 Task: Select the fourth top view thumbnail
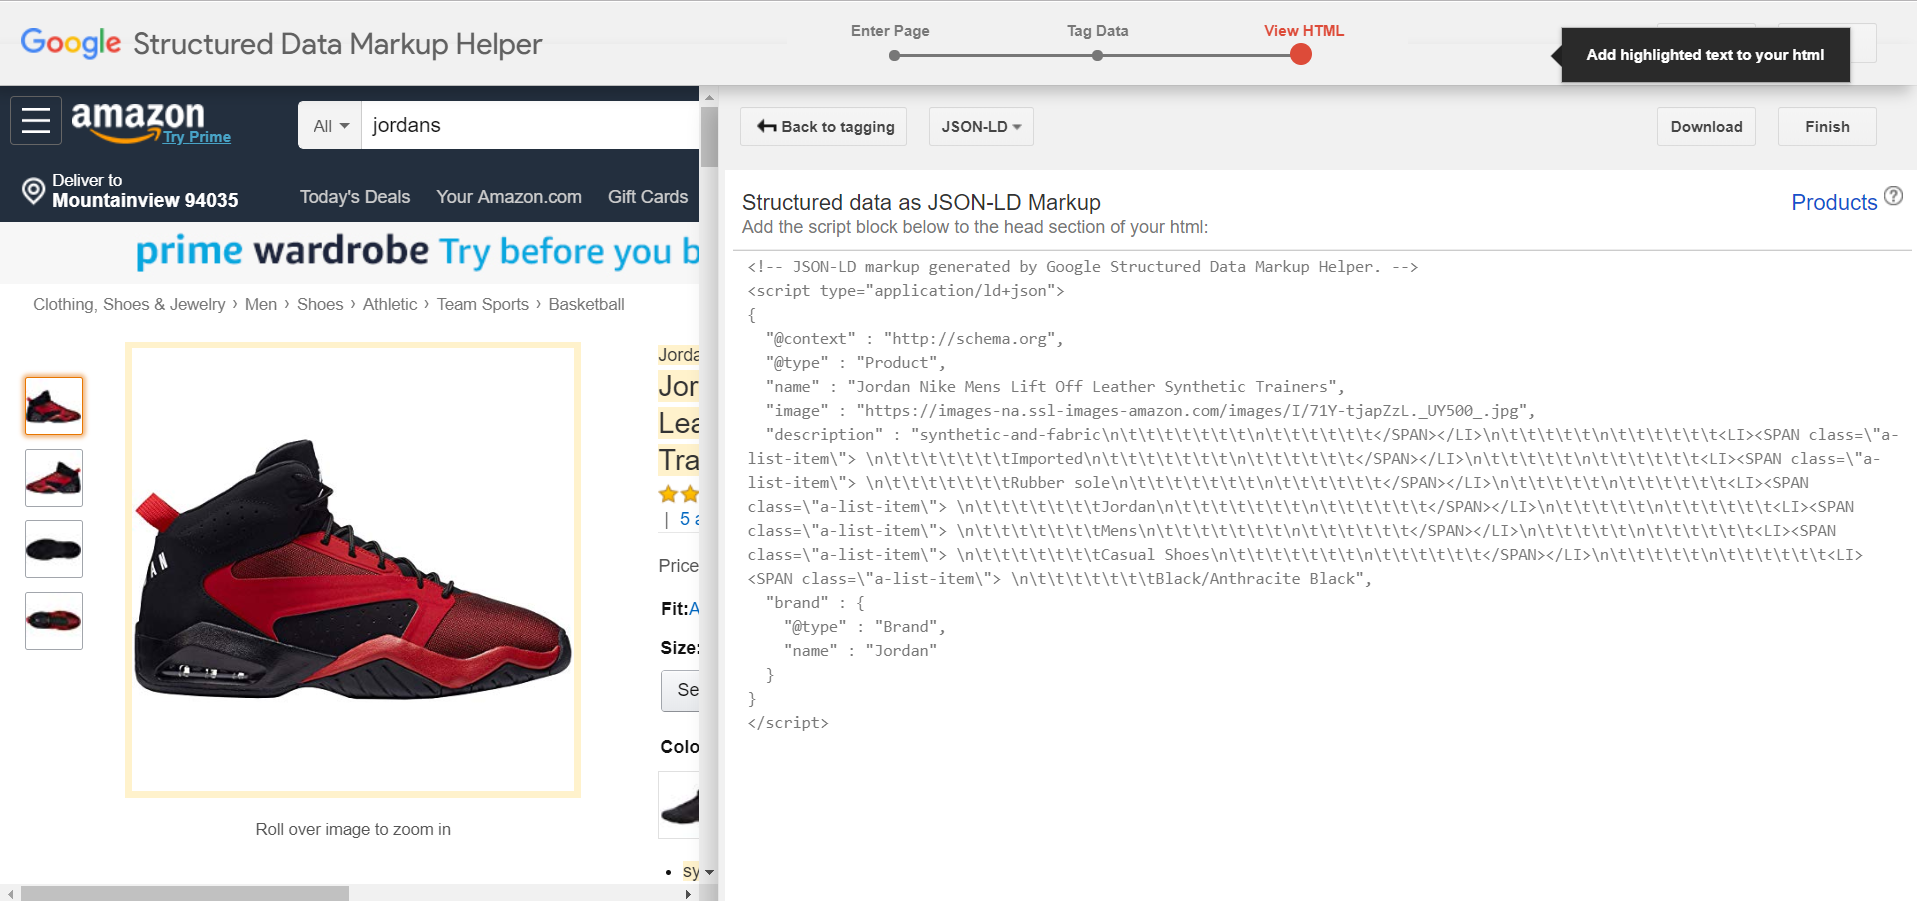click(54, 621)
